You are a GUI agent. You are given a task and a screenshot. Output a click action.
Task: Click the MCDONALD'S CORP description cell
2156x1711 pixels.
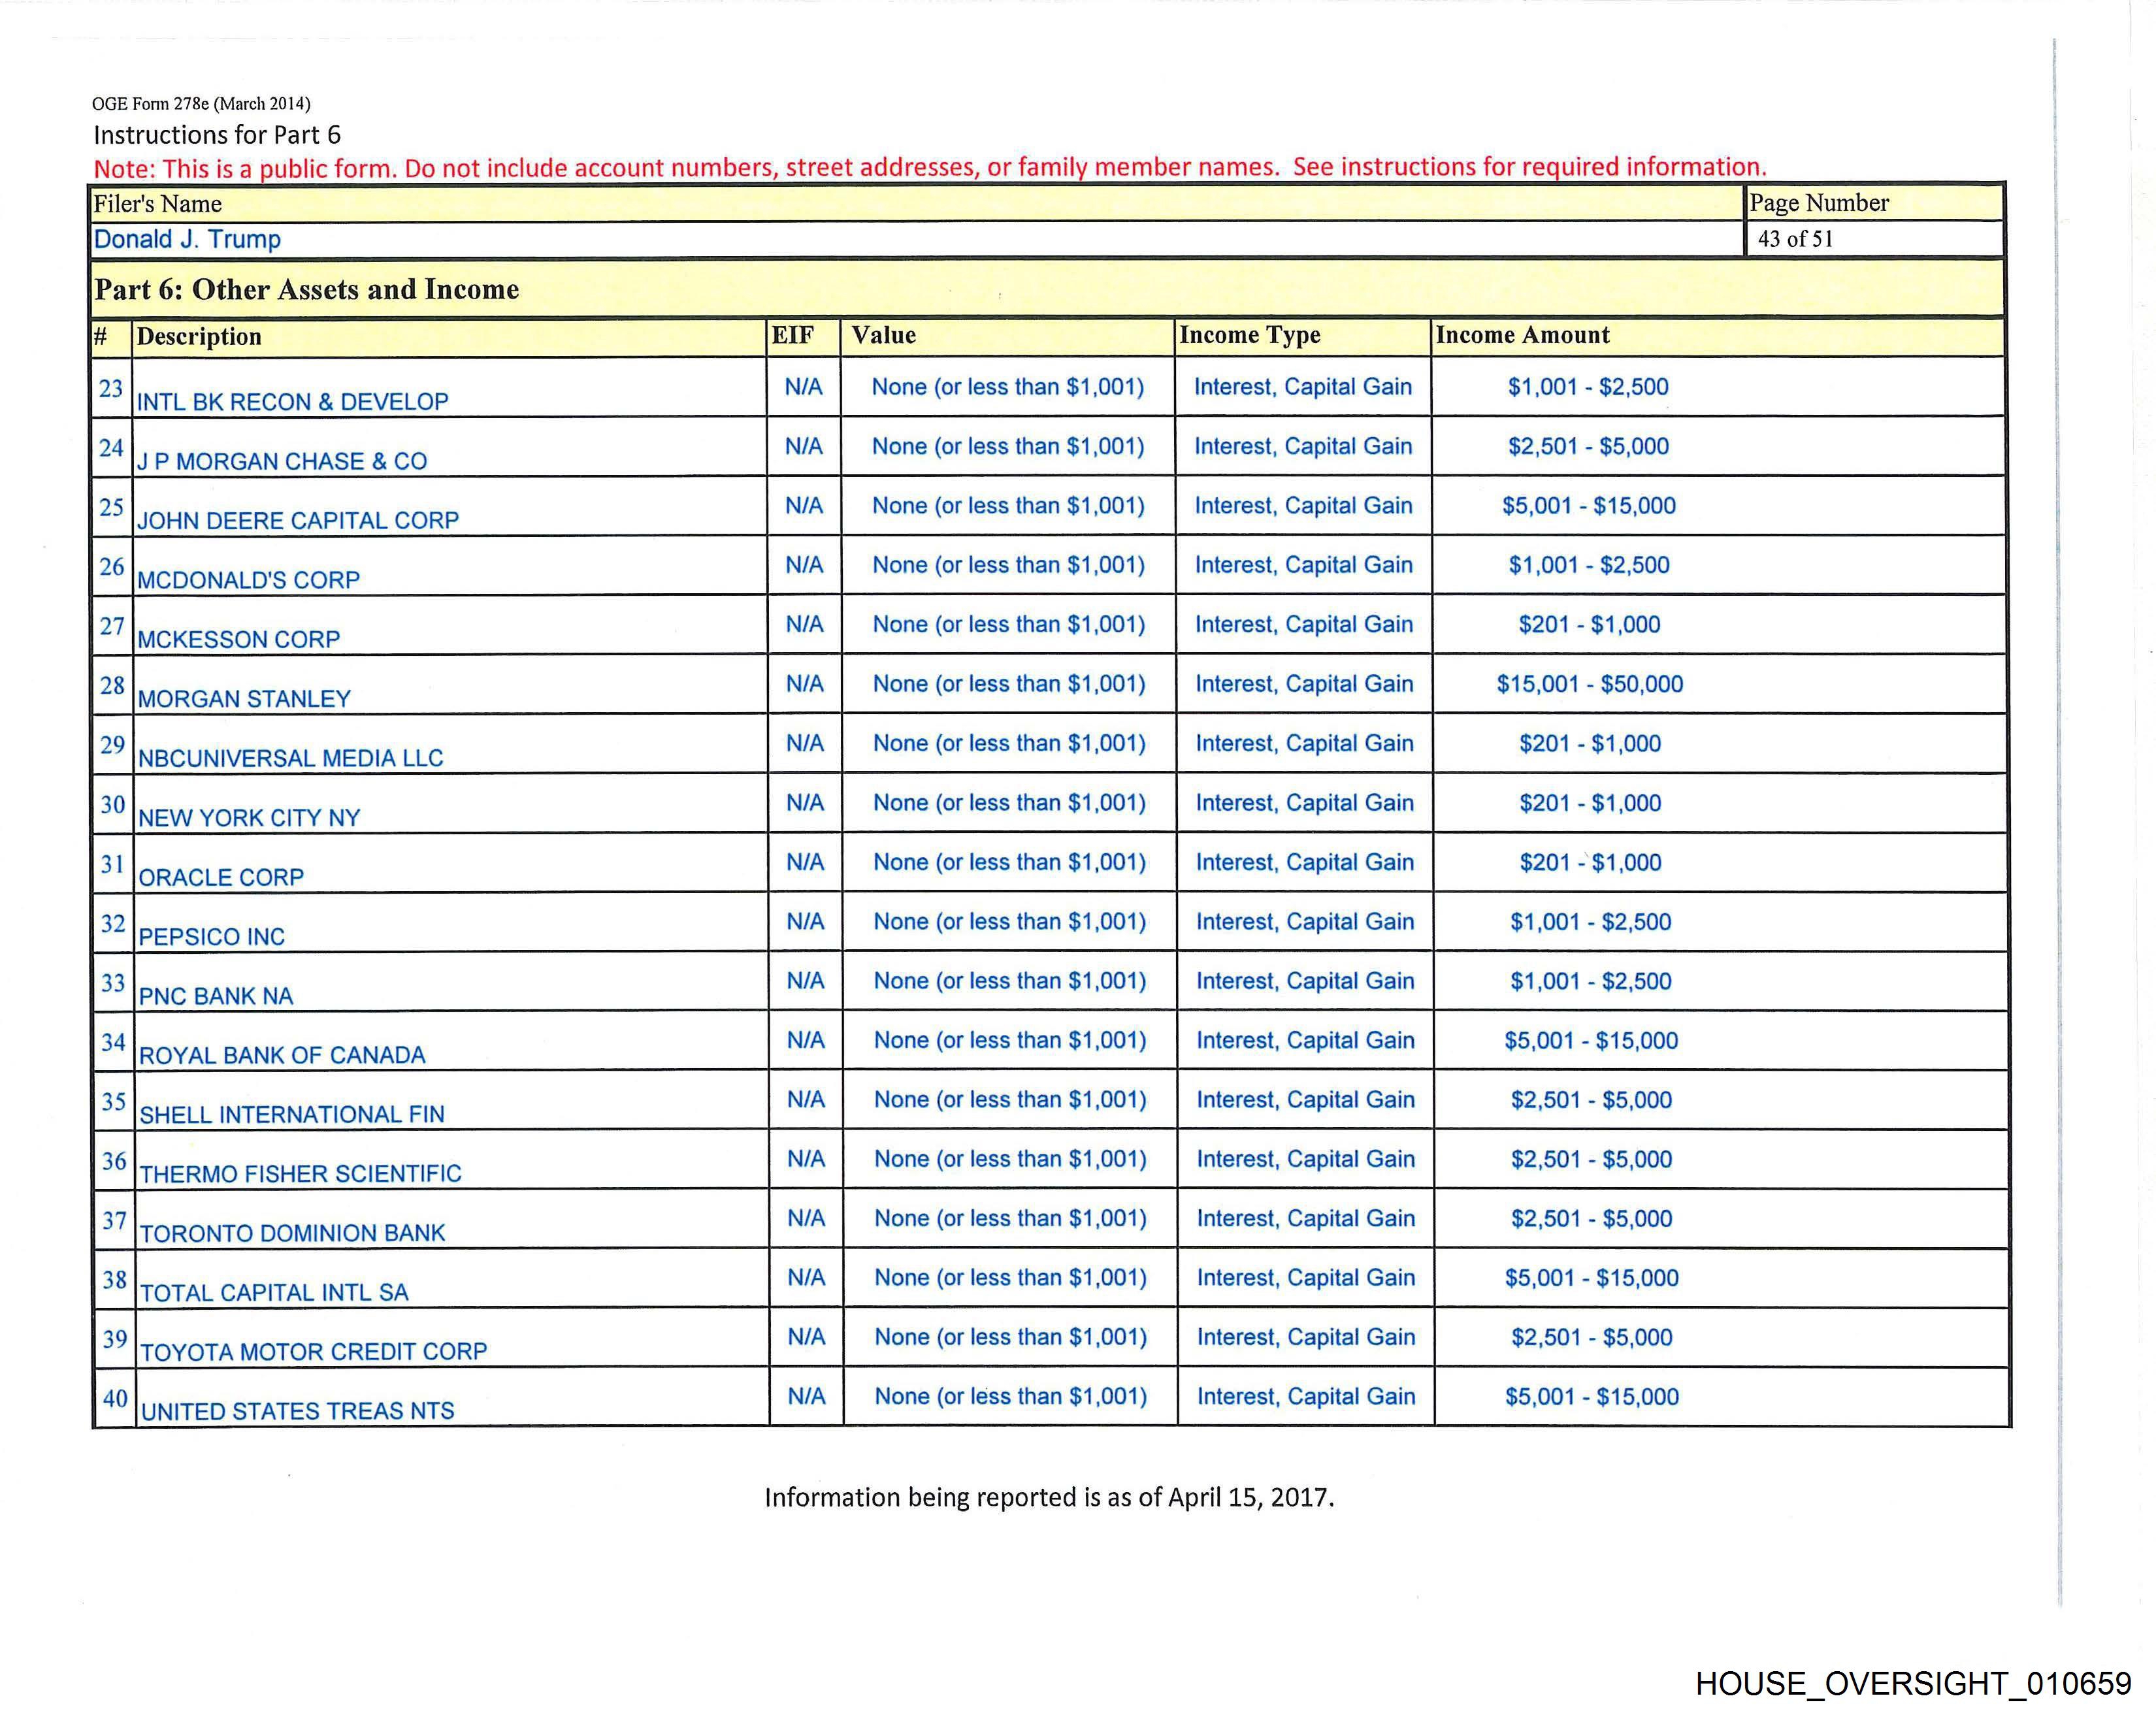248,580
